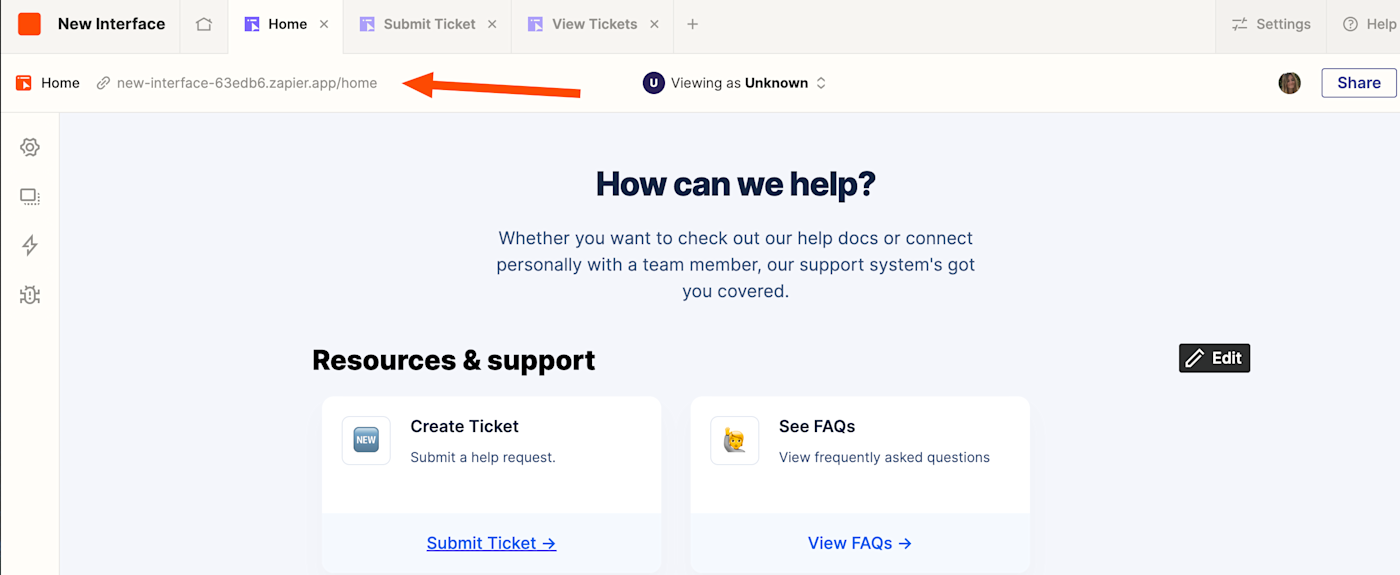Expand the Viewing as Unknown selector
The width and height of the screenshot is (1400, 575).
[x=735, y=83]
